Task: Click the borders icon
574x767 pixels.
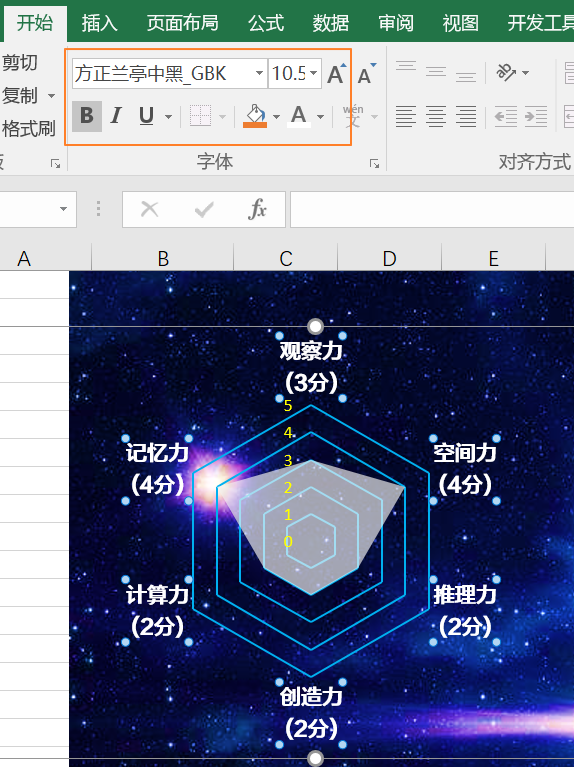Action: 200,116
